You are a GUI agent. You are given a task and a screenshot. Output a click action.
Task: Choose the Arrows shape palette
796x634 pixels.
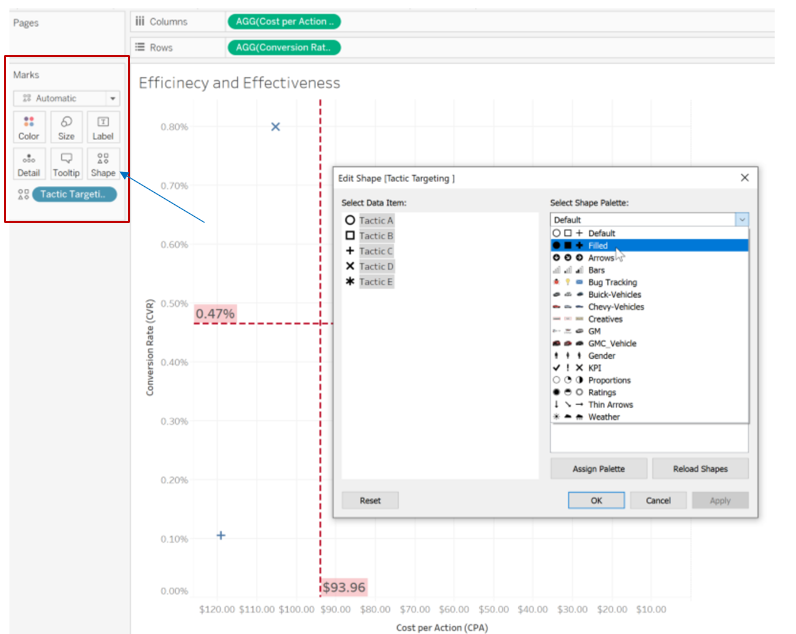pos(649,257)
